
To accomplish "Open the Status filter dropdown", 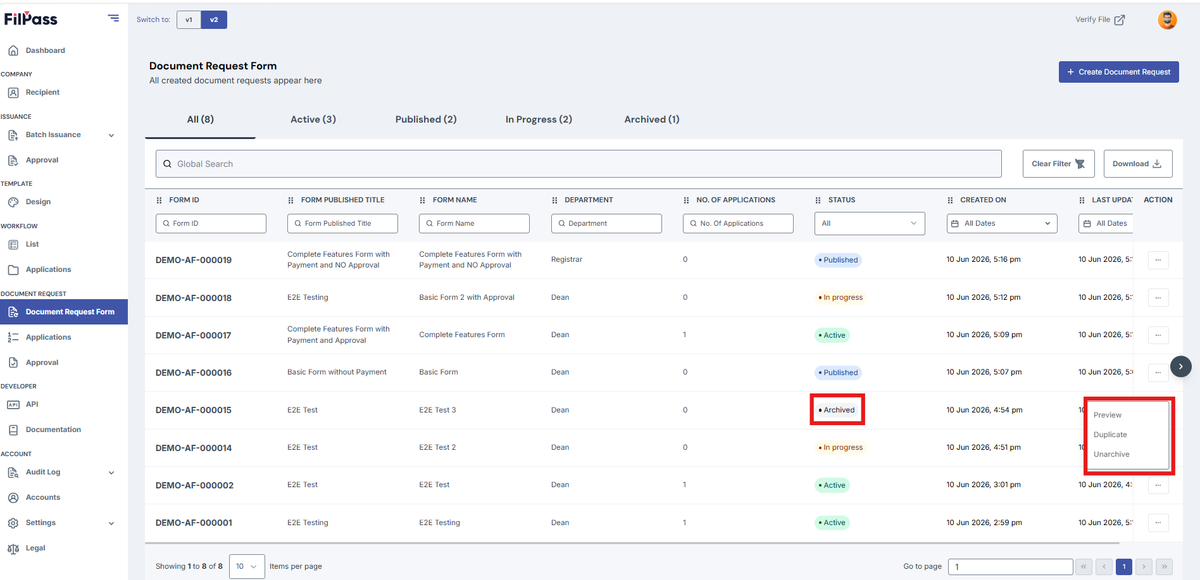I will [869, 224].
